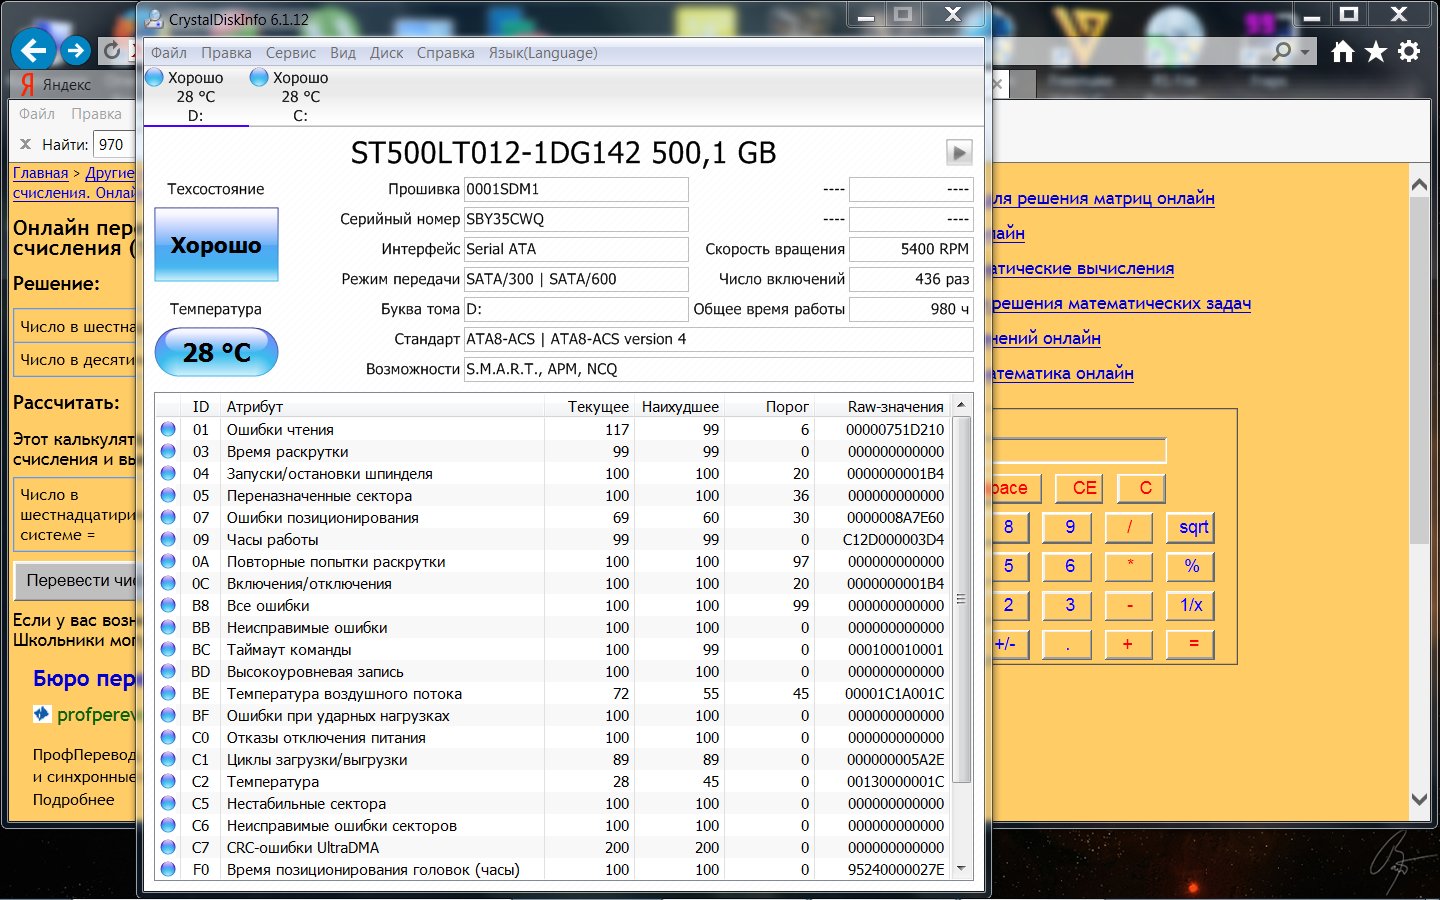The width and height of the screenshot is (1440, 900).
Task: Click the CrystalDiskInfo title bar app icon
Action: (x=154, y=19)
